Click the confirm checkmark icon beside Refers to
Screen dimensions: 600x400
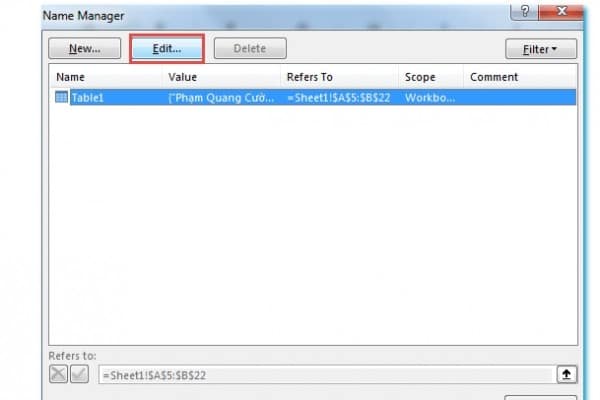(x=80, y=374)
